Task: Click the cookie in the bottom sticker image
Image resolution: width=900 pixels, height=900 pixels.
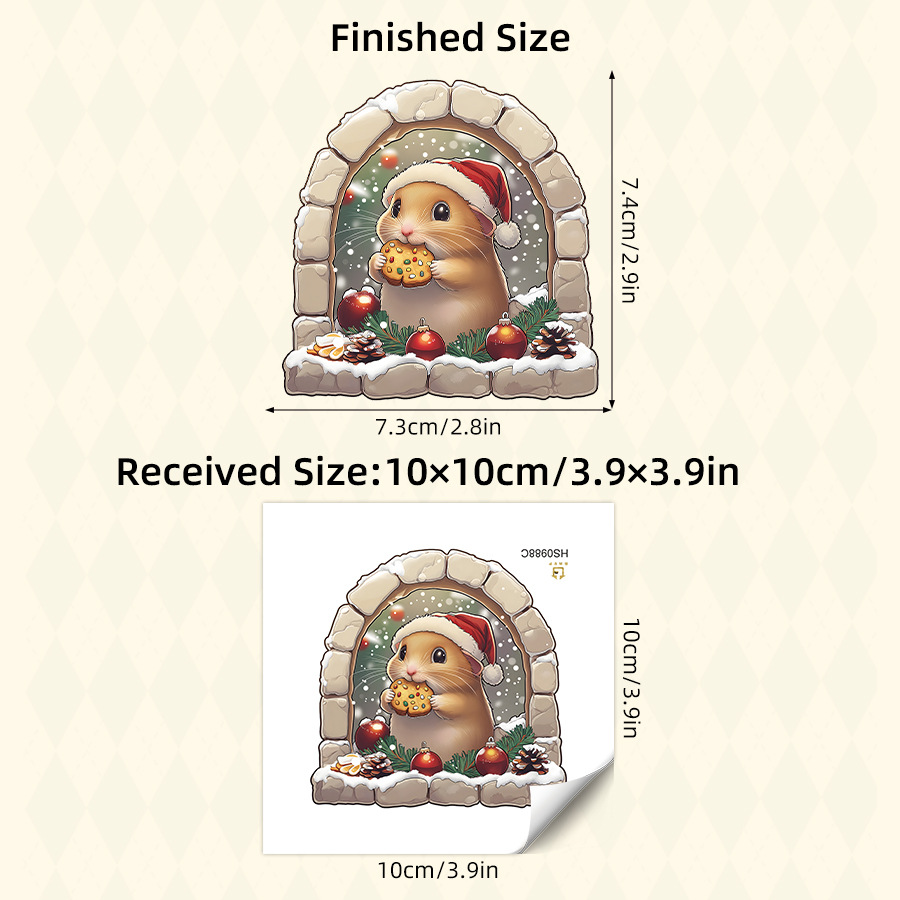Action: coord(411,696)
